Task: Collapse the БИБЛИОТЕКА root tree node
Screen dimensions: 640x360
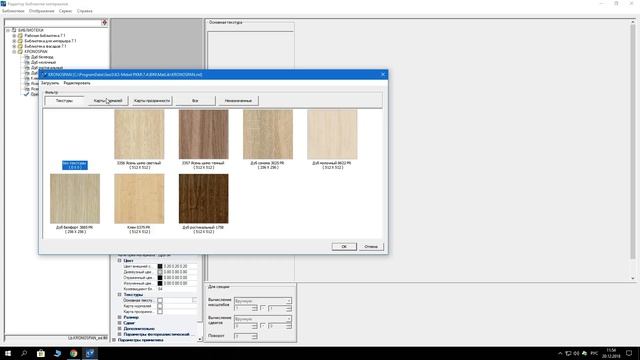Action: [x=8, y=30]
